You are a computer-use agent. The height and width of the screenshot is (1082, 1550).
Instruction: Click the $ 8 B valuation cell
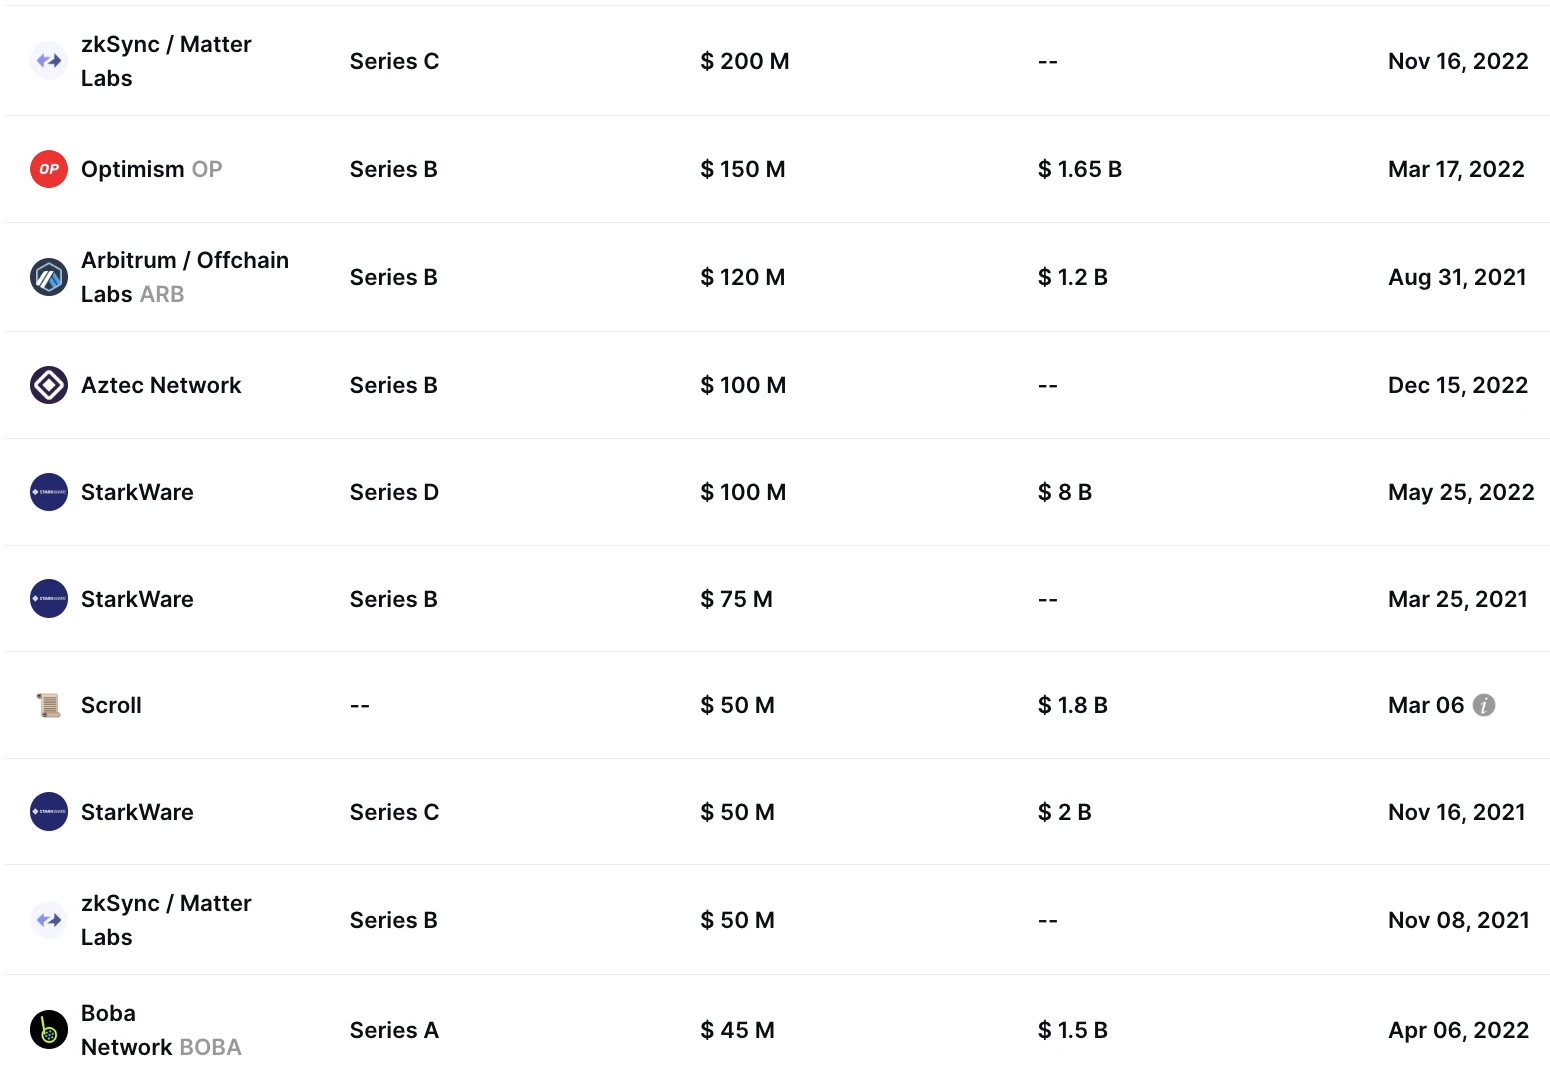tap(1065, 492)
